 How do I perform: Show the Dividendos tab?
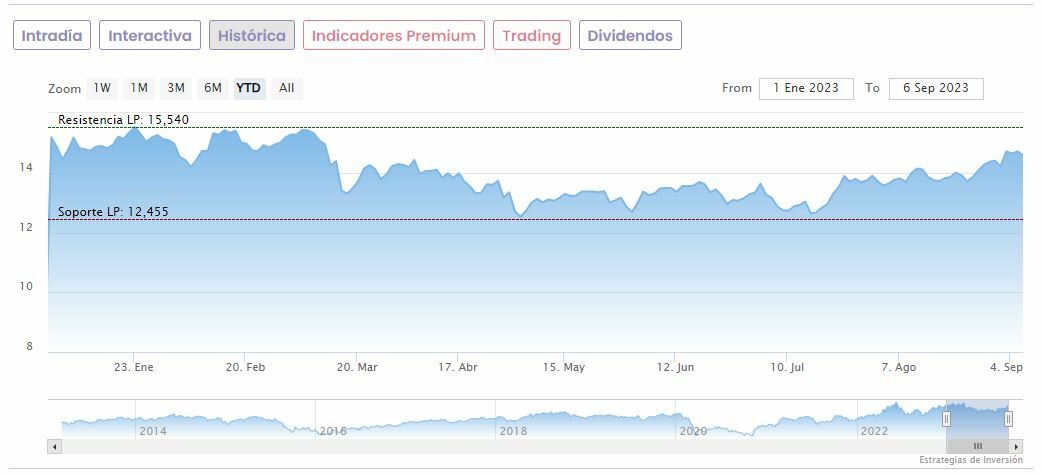[x=630, y=36]
